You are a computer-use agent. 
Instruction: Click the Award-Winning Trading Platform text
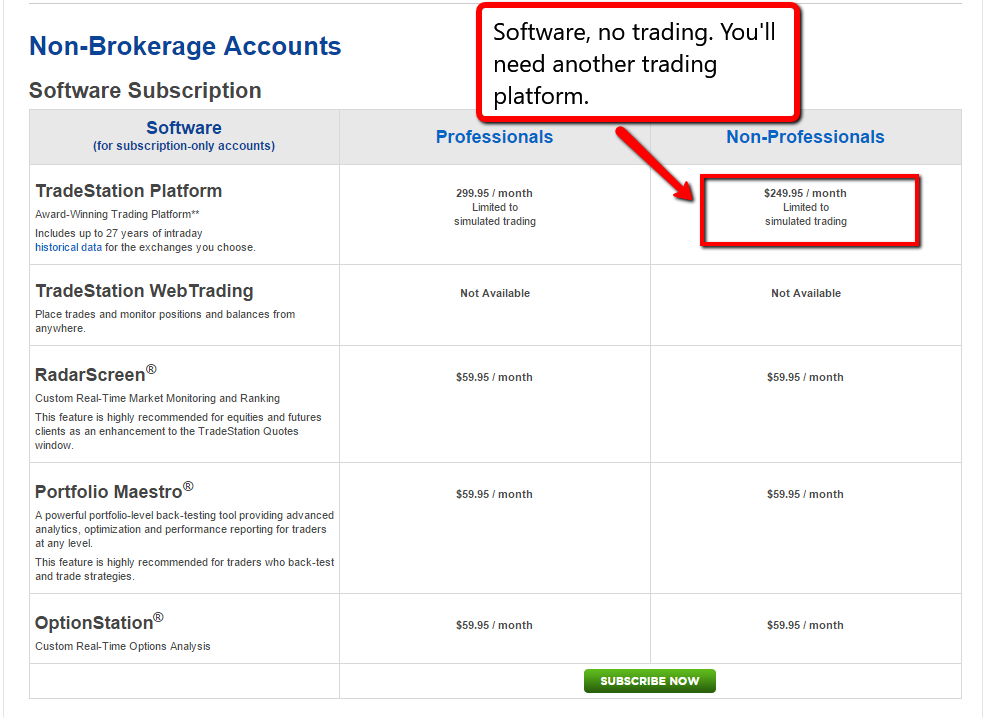[117, 214]
